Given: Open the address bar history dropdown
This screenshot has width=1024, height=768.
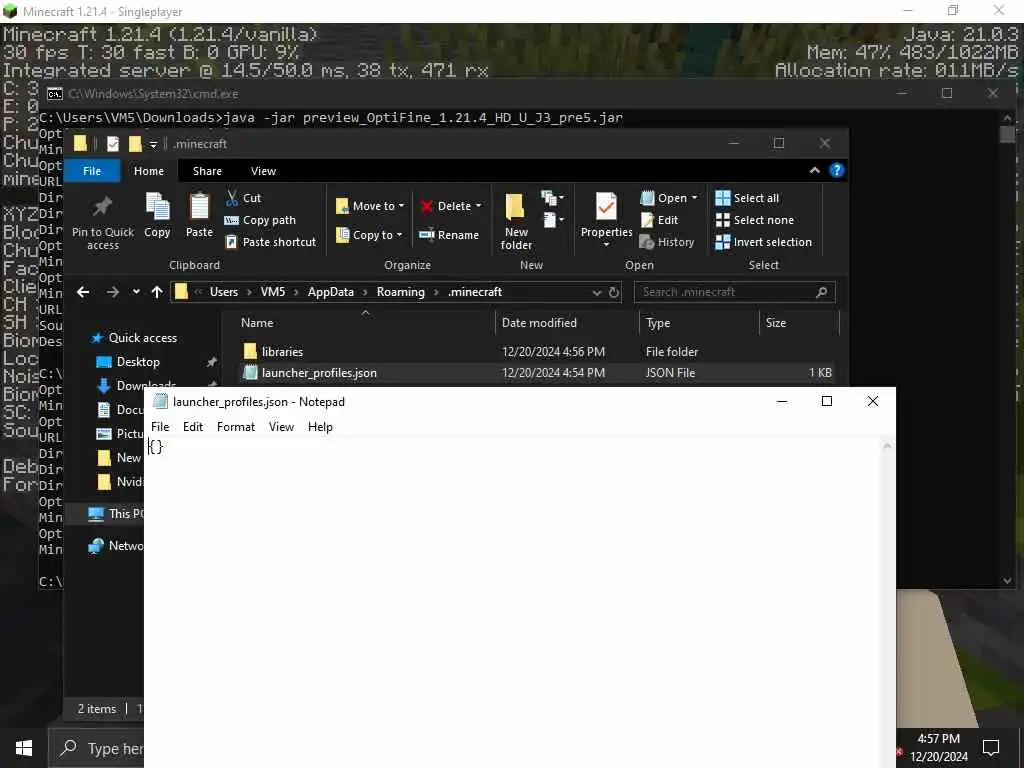Looking at the screenshot, I should click(x=596, y=293).
